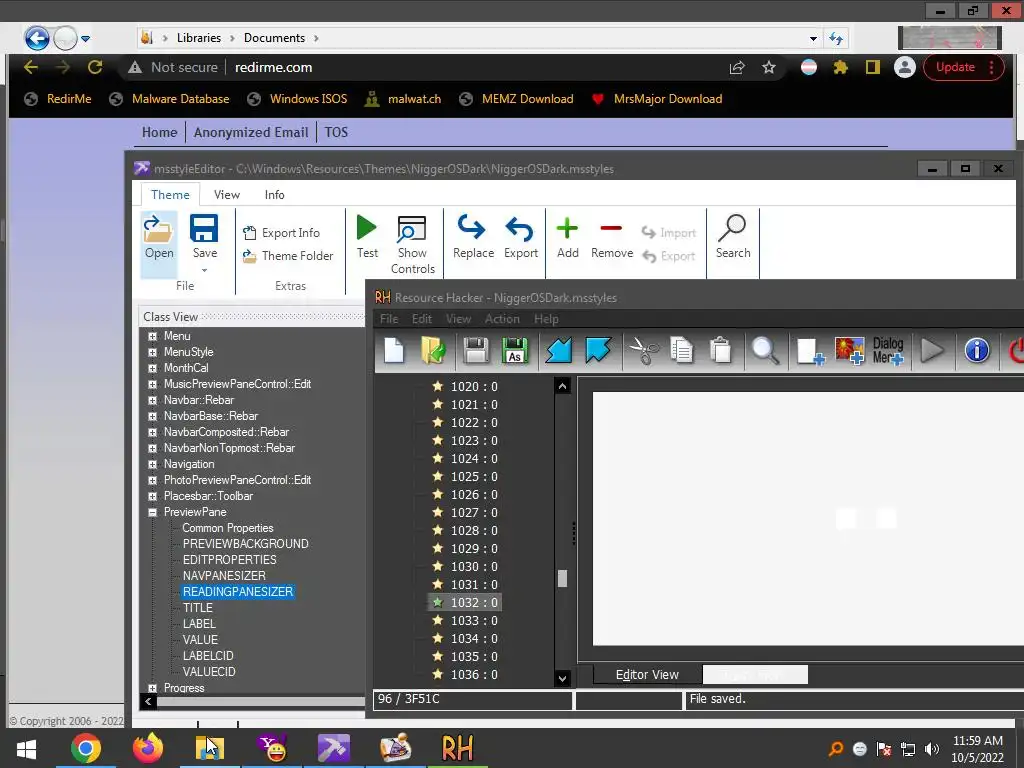Click the green Add plus icon

coord(567,228)
